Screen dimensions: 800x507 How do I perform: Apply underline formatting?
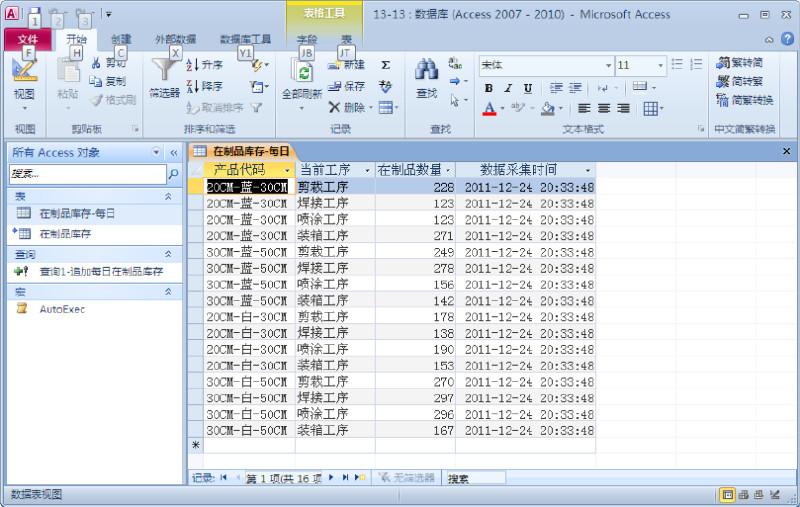[x=528, y=88]
